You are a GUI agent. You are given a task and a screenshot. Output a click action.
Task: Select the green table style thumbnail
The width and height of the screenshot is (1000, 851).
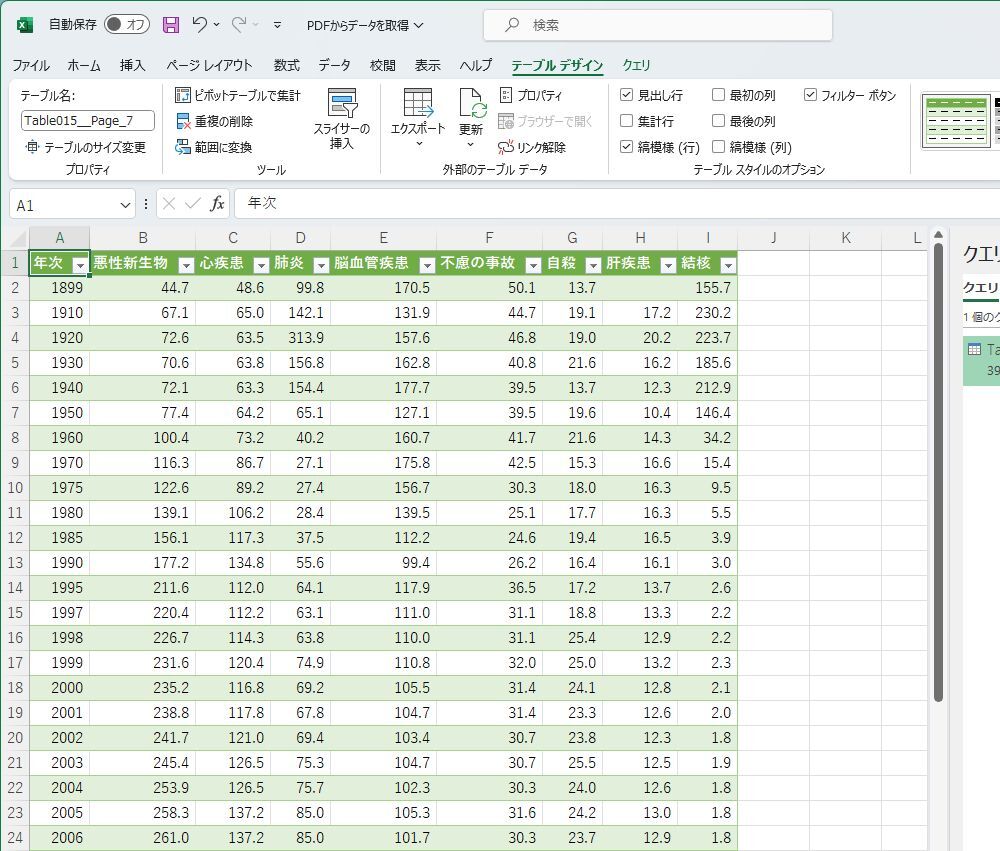coord(955,120)
